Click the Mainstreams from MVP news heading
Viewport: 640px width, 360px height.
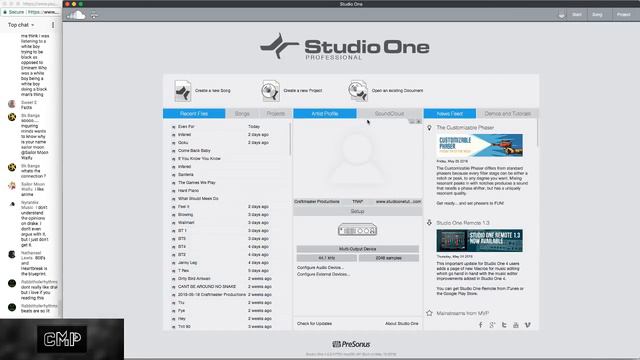click(463, 313)
